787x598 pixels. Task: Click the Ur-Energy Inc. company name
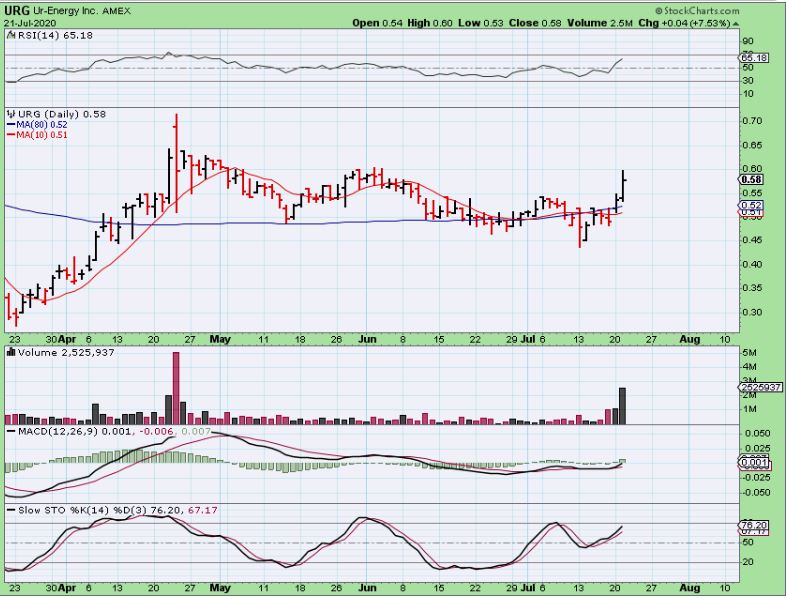click(x=64, y=11)
